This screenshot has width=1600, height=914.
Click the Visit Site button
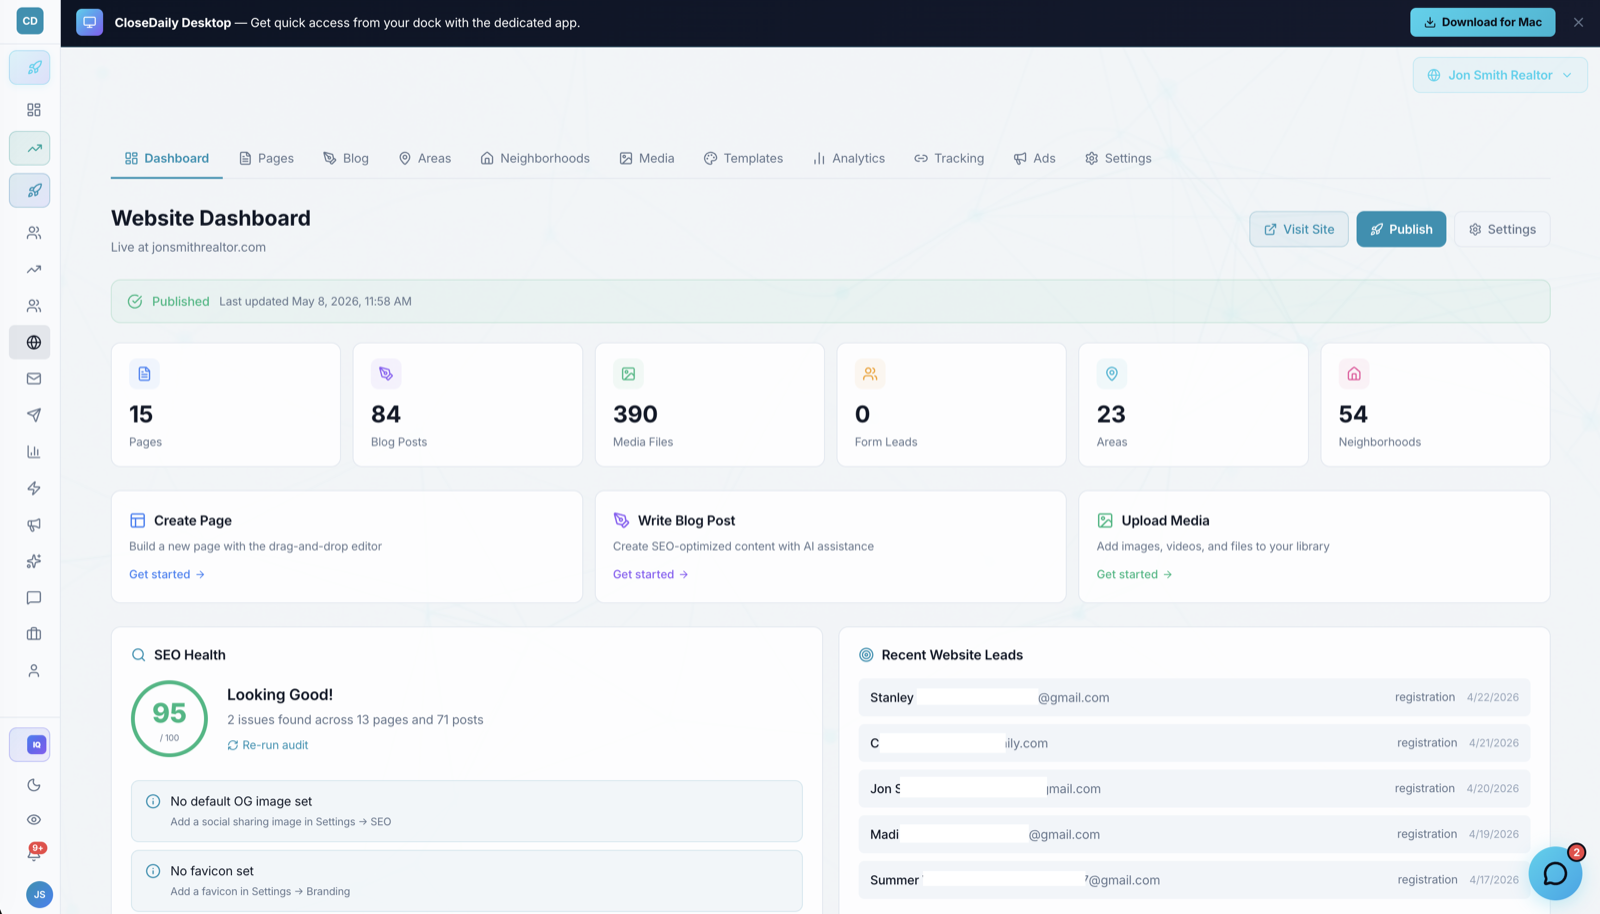click(x=1298, y=229)
